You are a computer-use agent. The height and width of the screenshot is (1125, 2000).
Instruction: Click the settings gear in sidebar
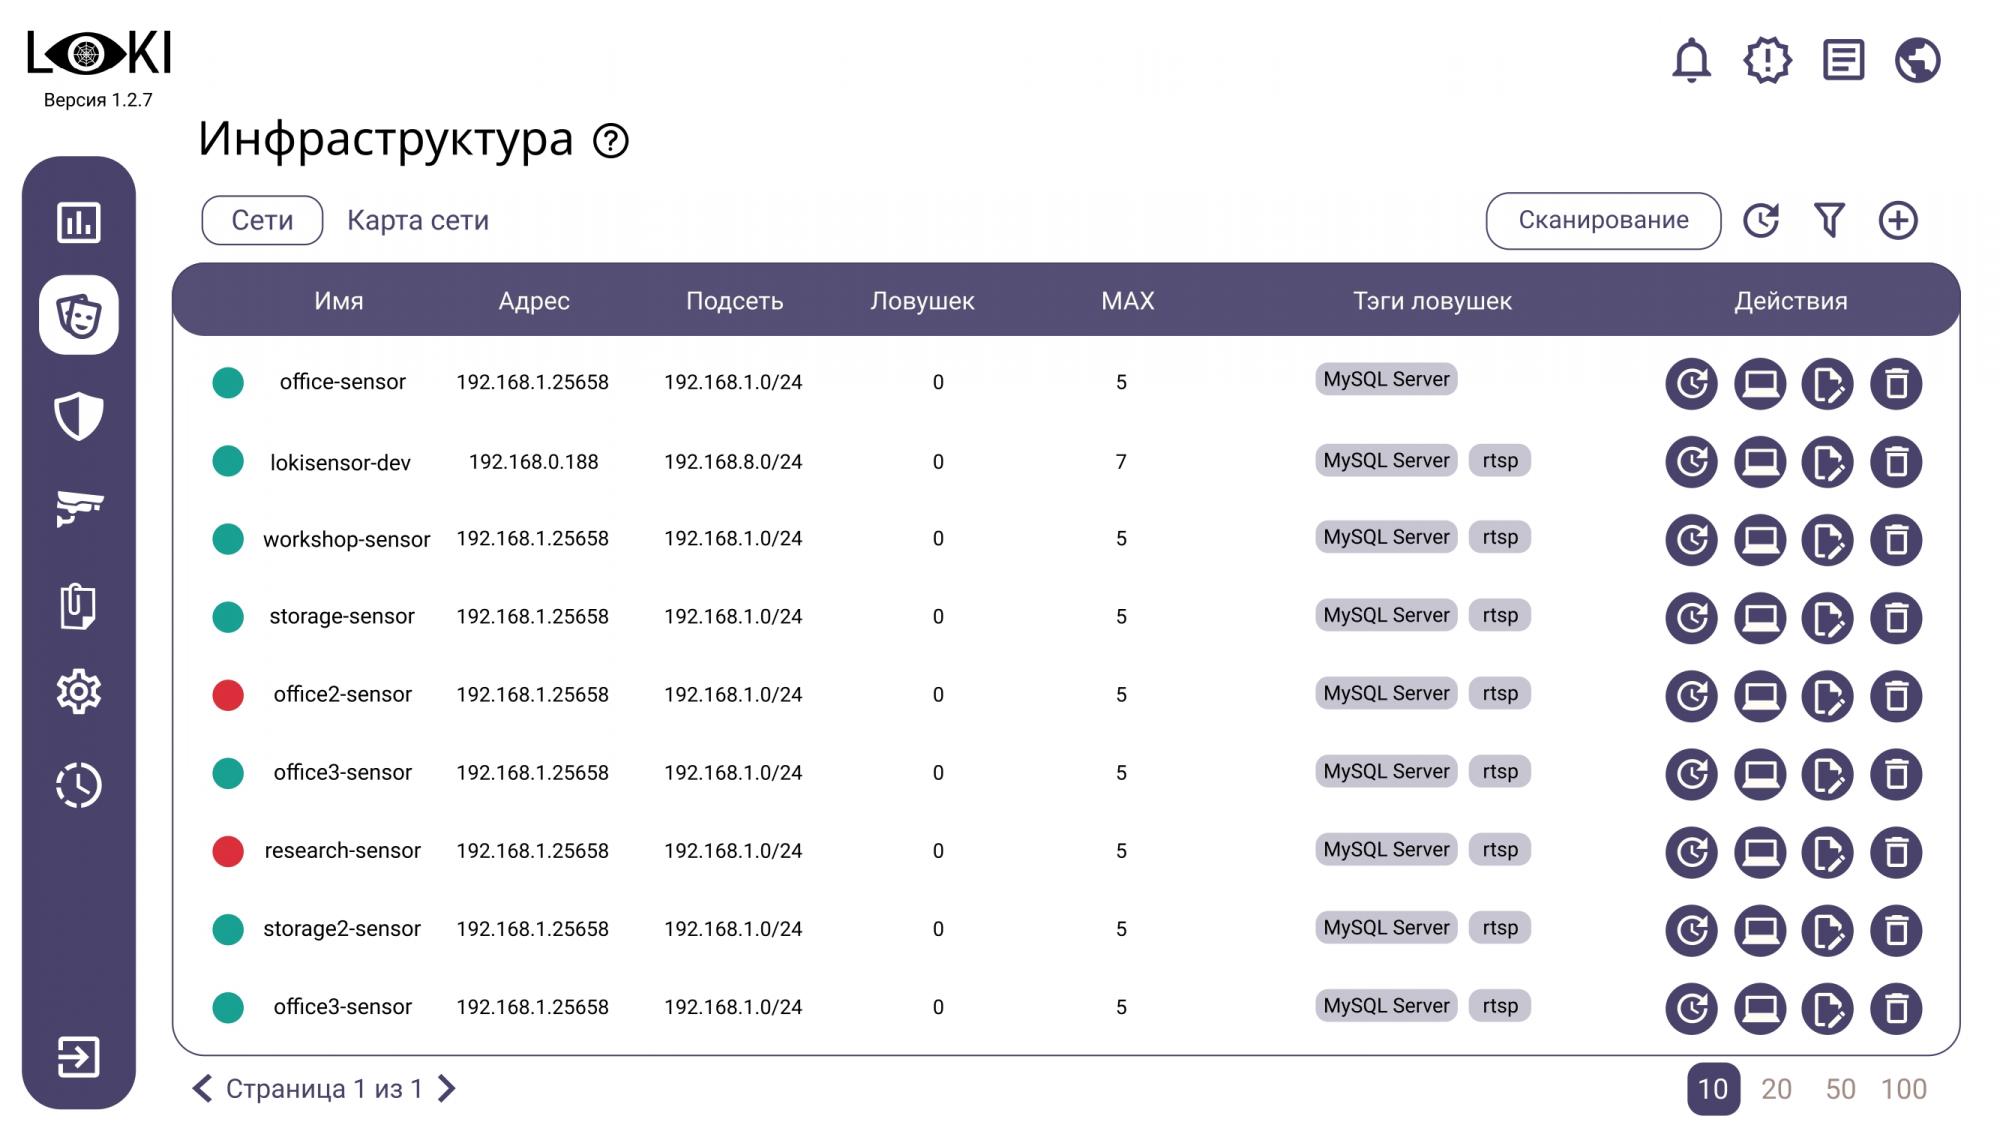click(x=79, y=691)
